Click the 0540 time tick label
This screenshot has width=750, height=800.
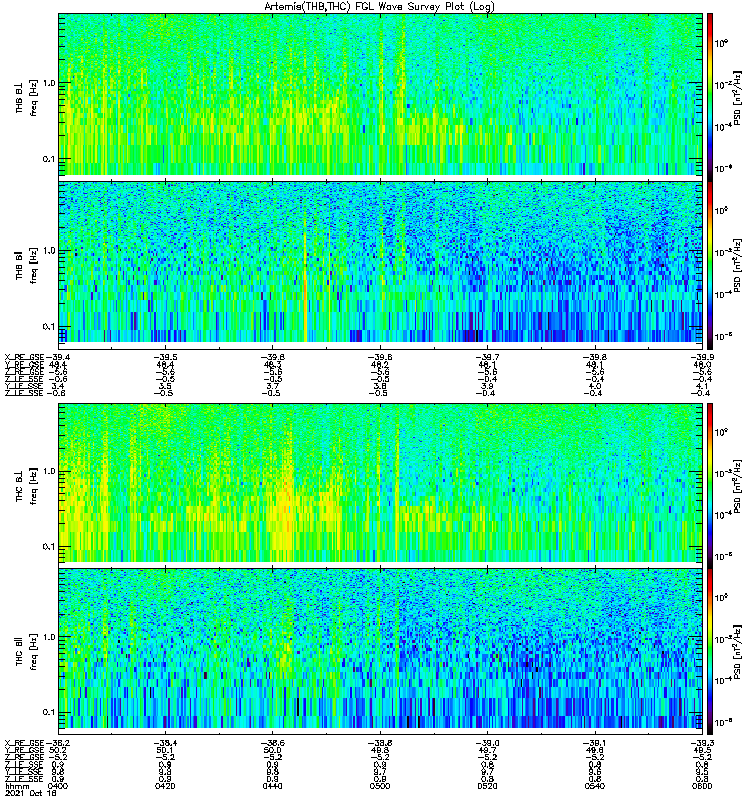594,786
